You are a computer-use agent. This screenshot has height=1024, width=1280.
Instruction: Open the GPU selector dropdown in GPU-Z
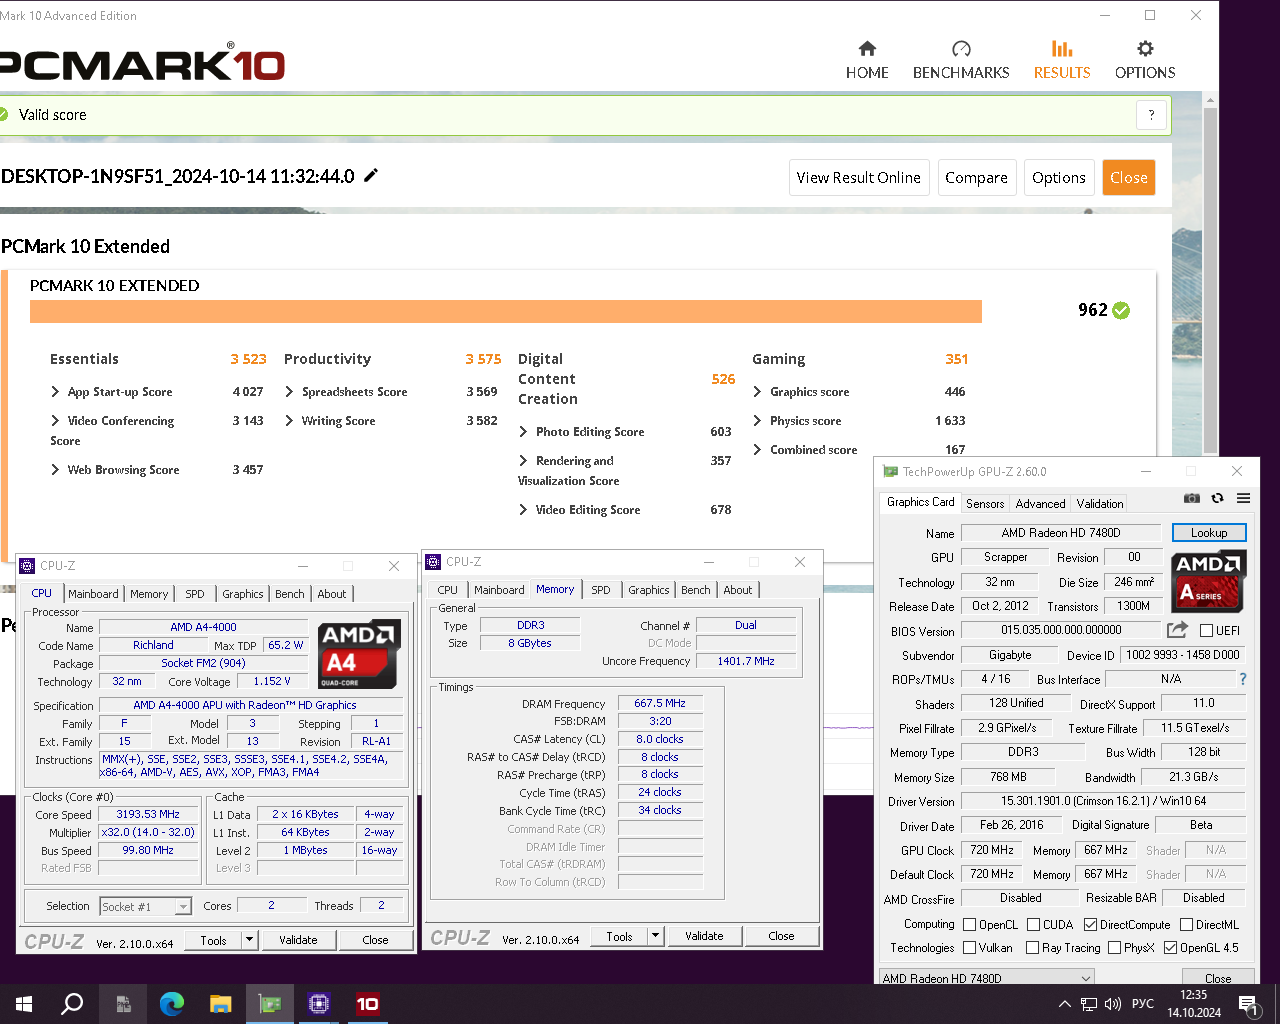986,978
